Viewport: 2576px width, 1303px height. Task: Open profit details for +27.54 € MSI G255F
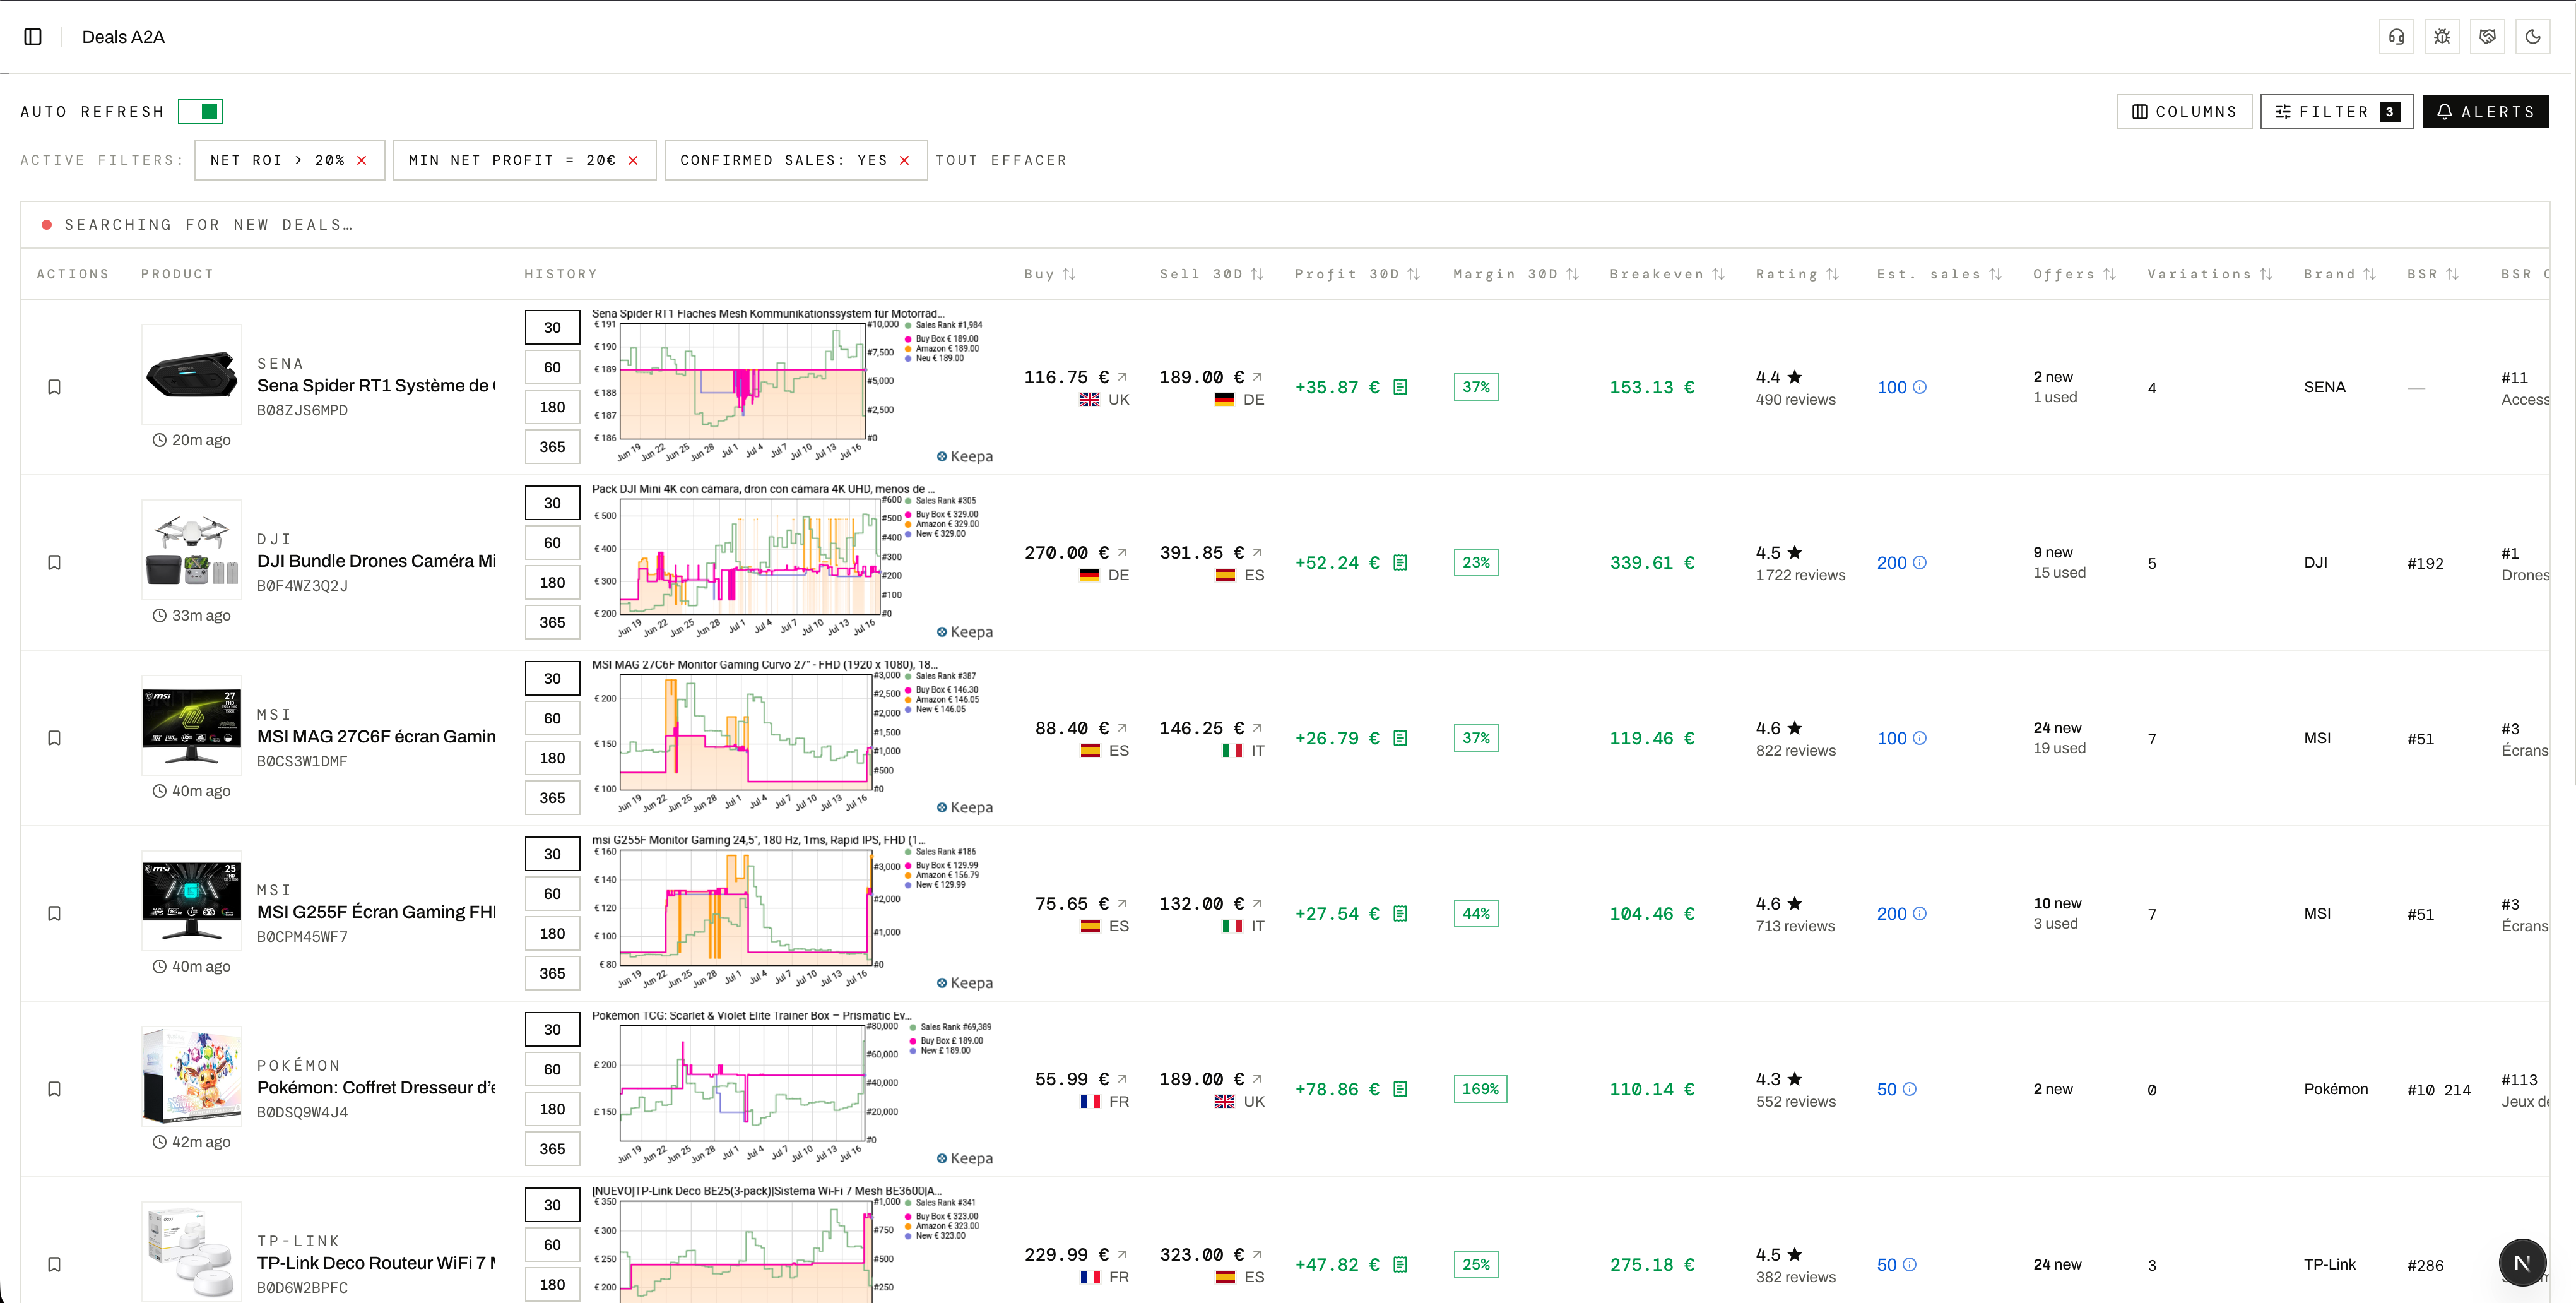[x=1400, y=913]
